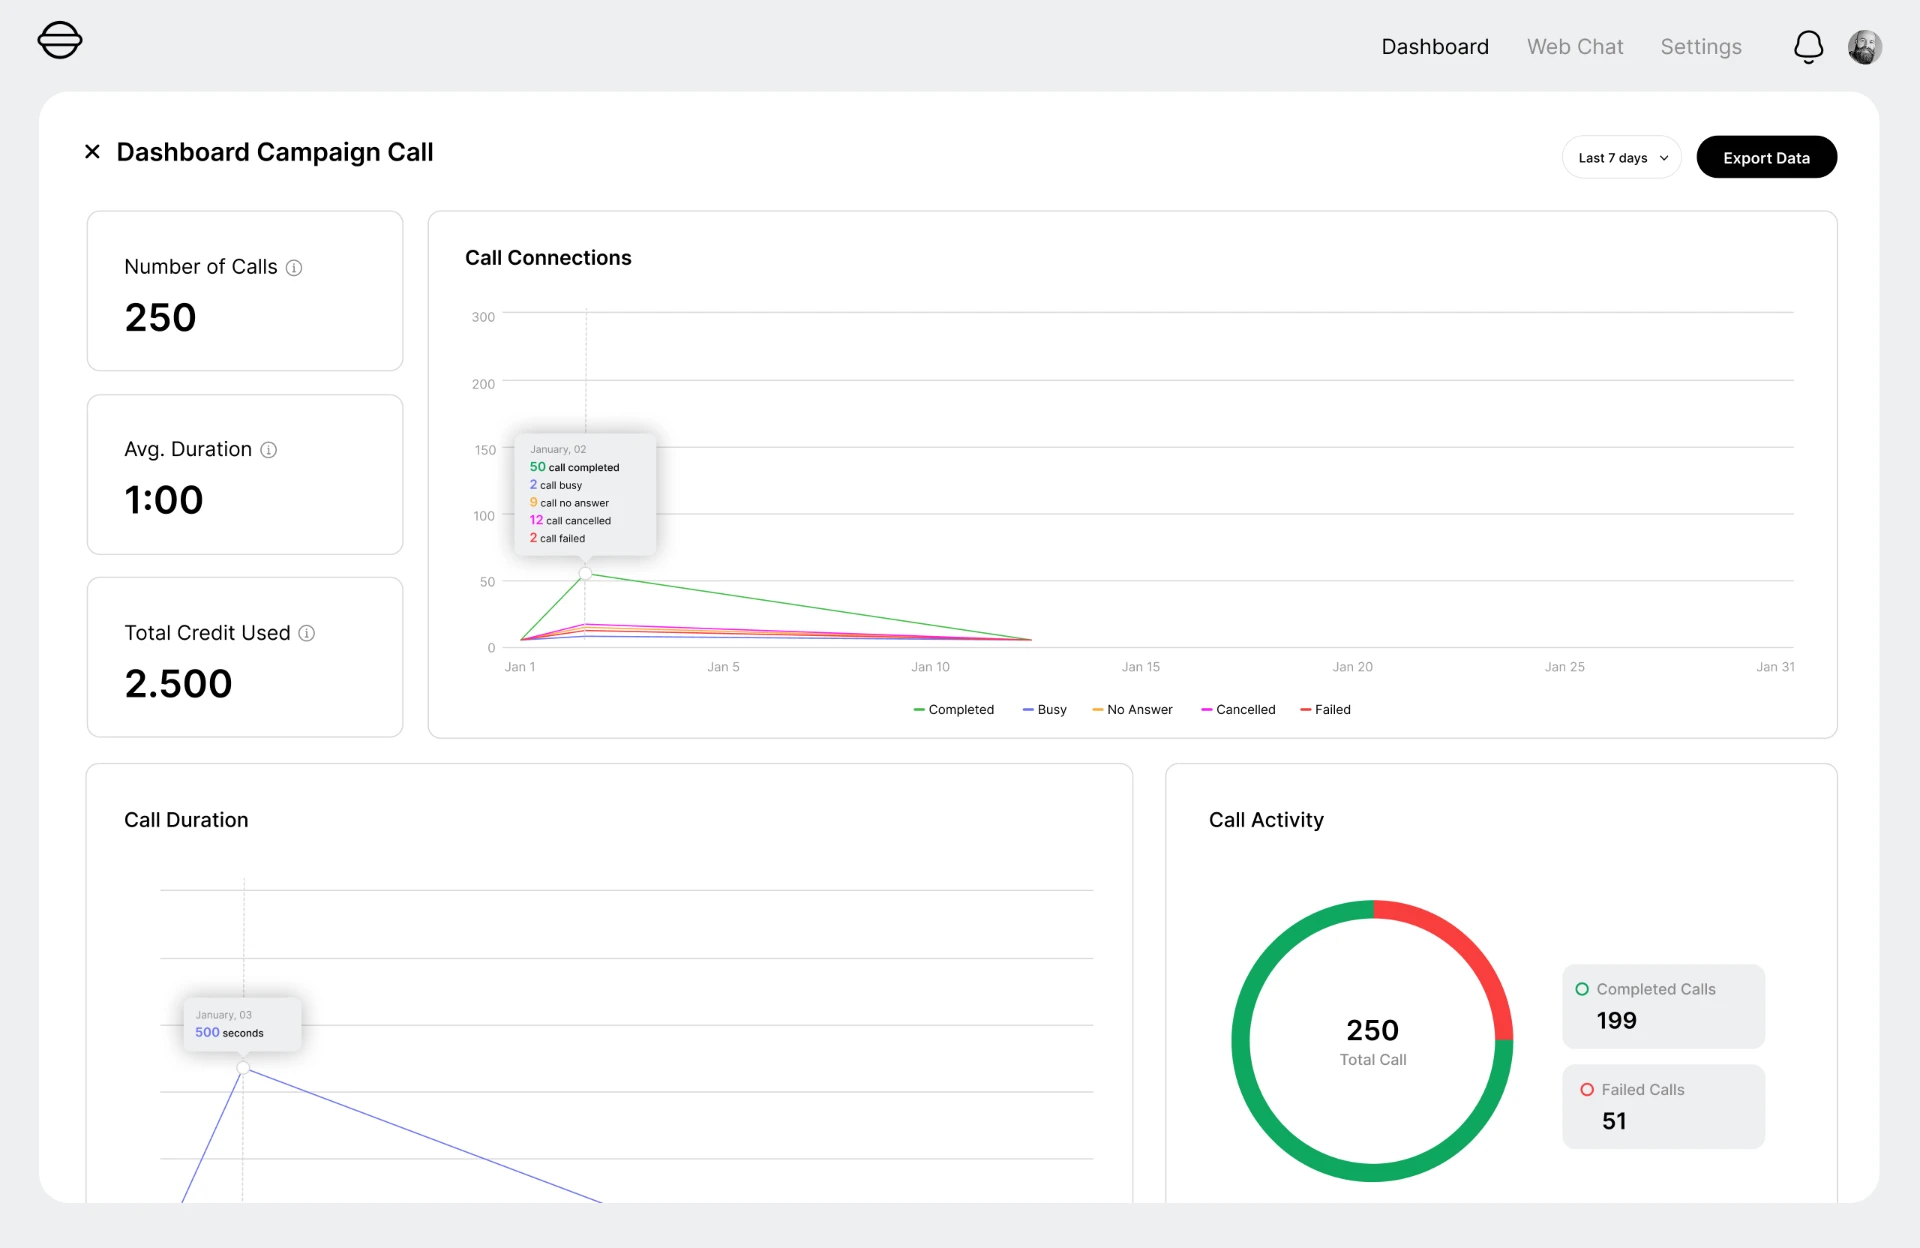Image resolution: width=1920 pixels, height=1248 pixels.
Task: Click the Number of Calls value 250
Action: (160, 318)
